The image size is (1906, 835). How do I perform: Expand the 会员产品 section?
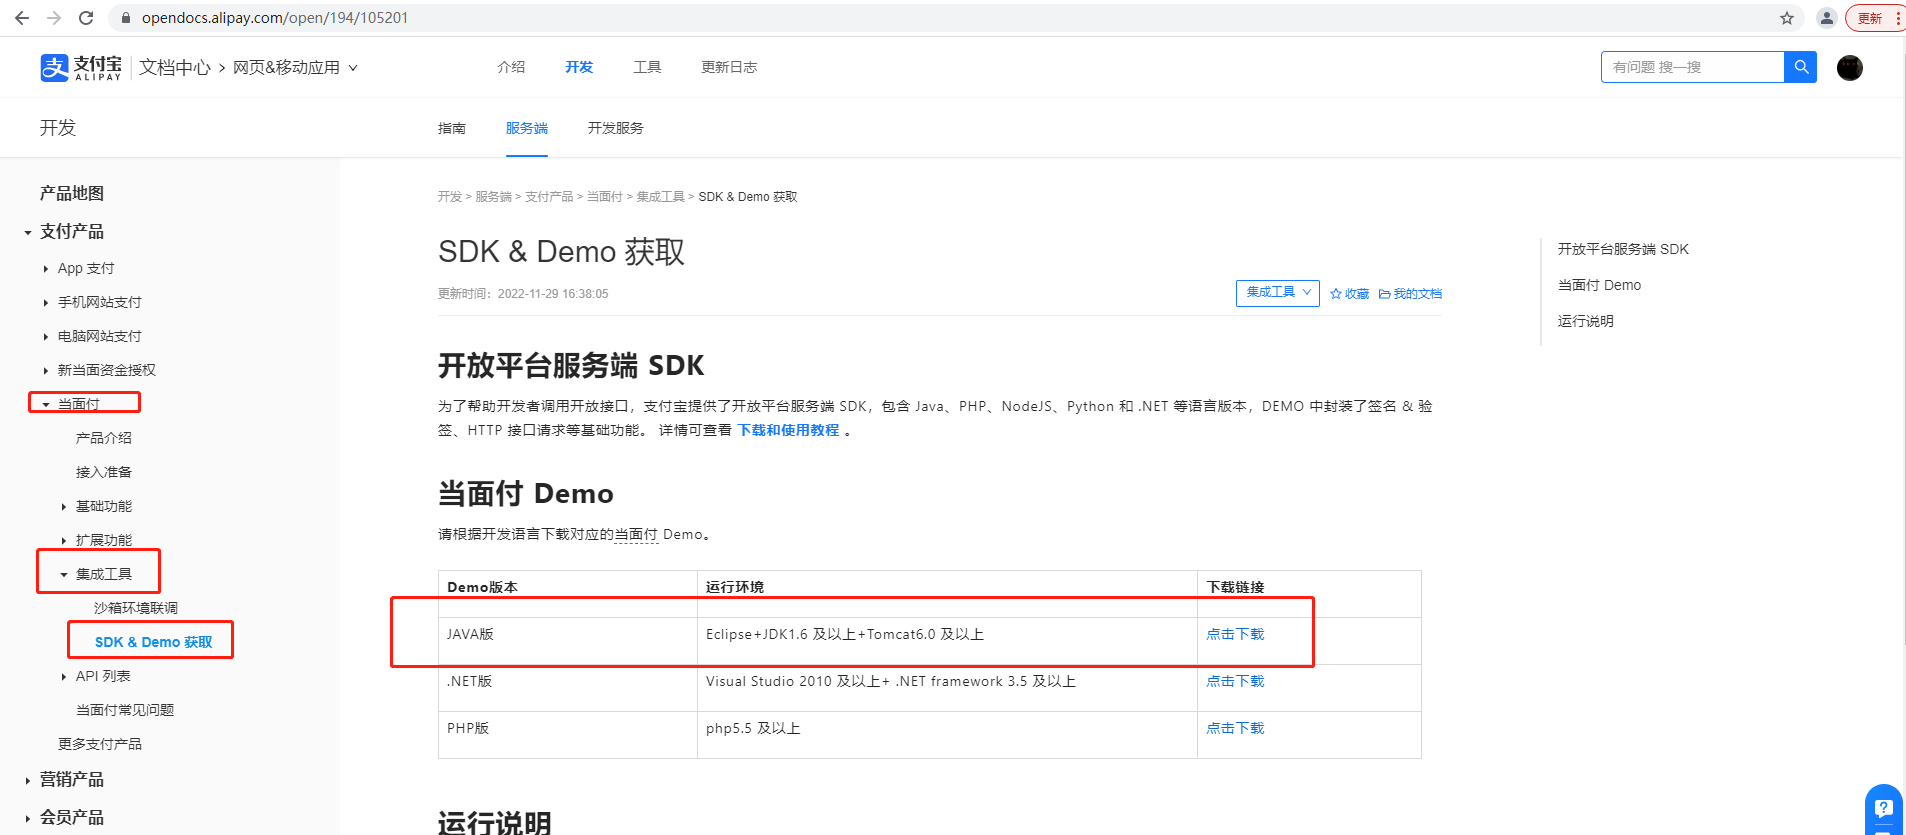[x=28, y=818]
